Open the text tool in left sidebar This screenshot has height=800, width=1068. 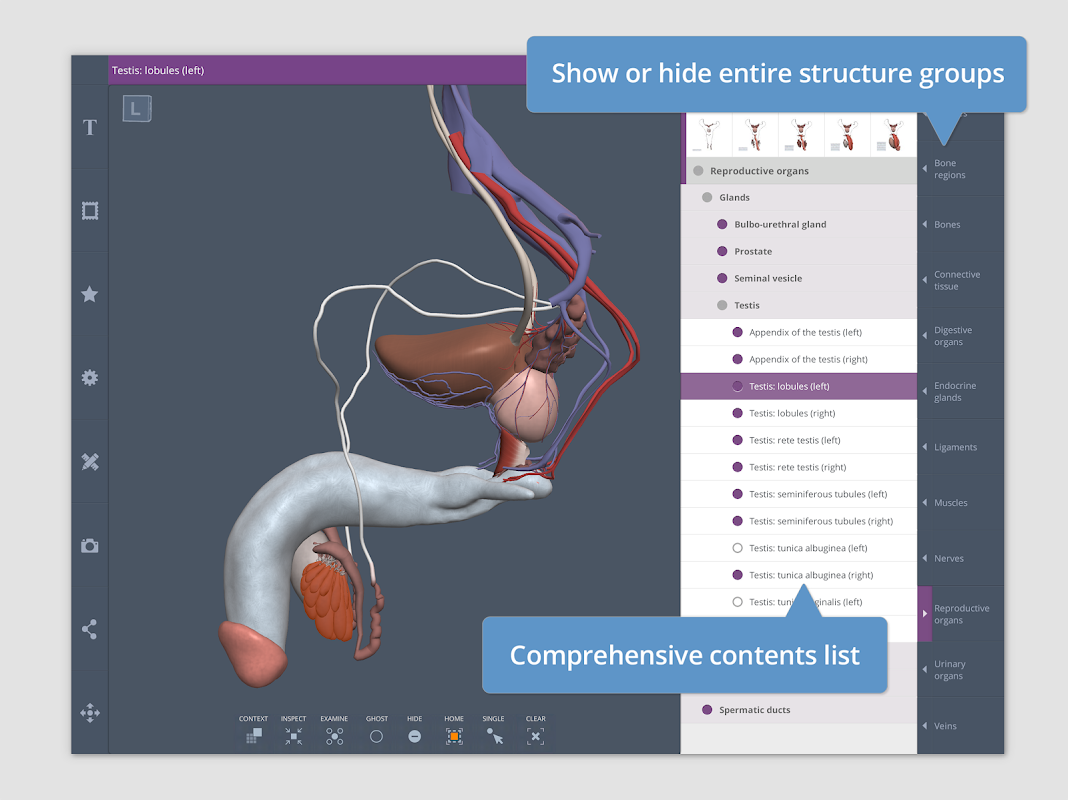[90, 127]
